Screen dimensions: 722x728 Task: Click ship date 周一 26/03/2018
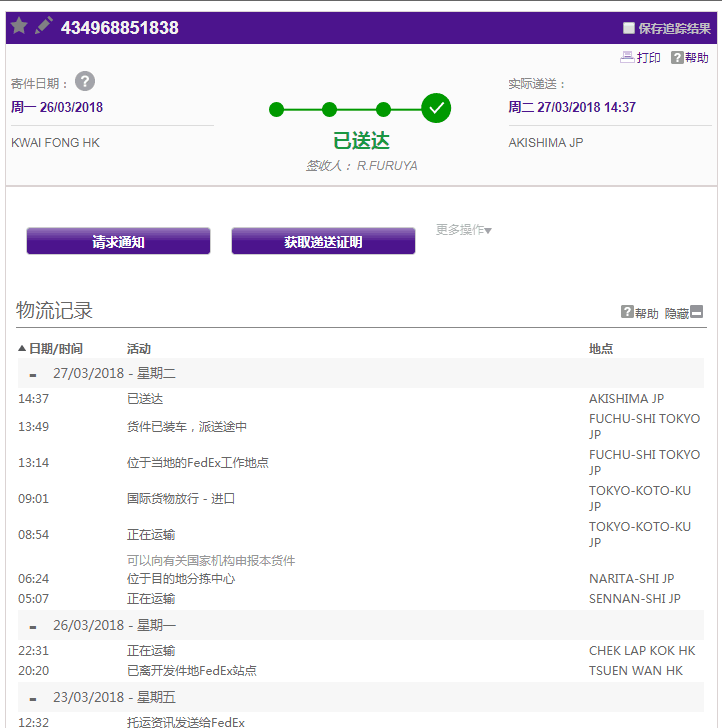[57, 107]
